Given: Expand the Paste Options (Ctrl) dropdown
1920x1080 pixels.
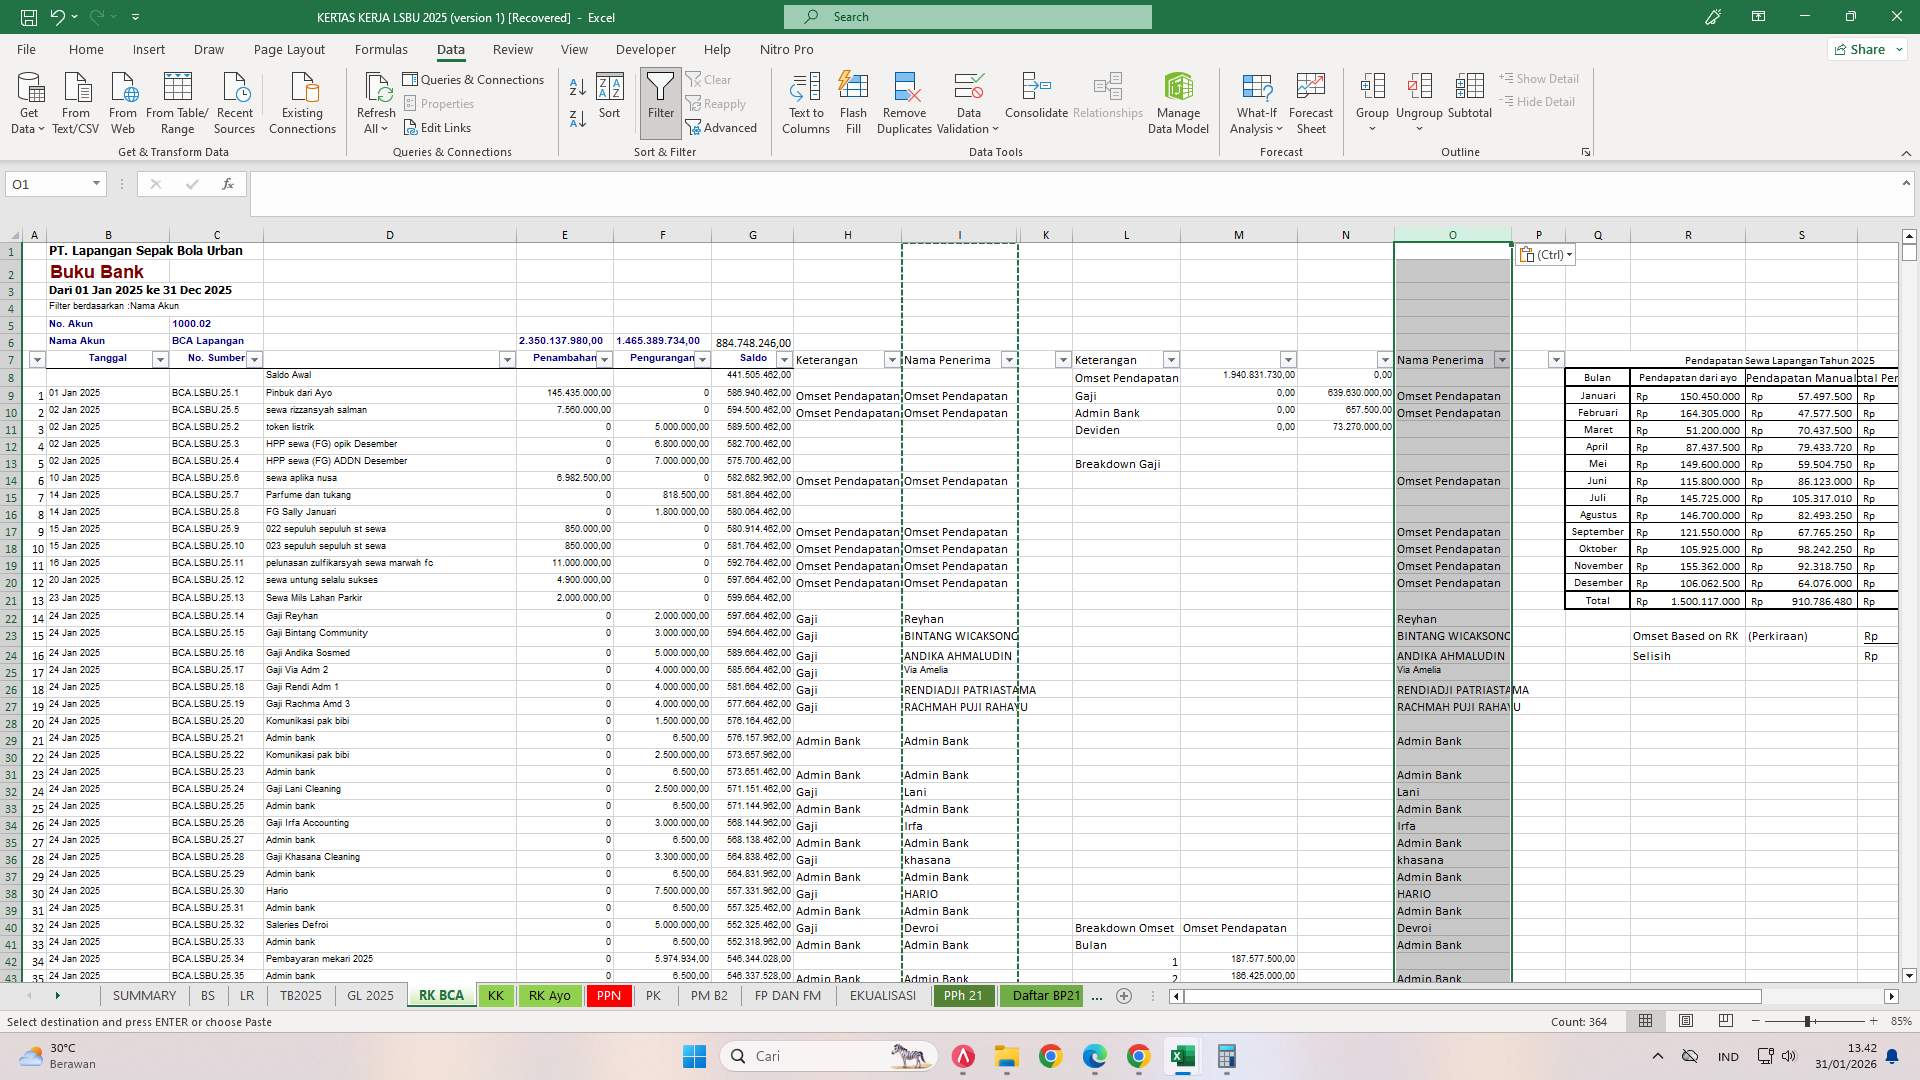Looking at the screenshot, I should 1568,255.
